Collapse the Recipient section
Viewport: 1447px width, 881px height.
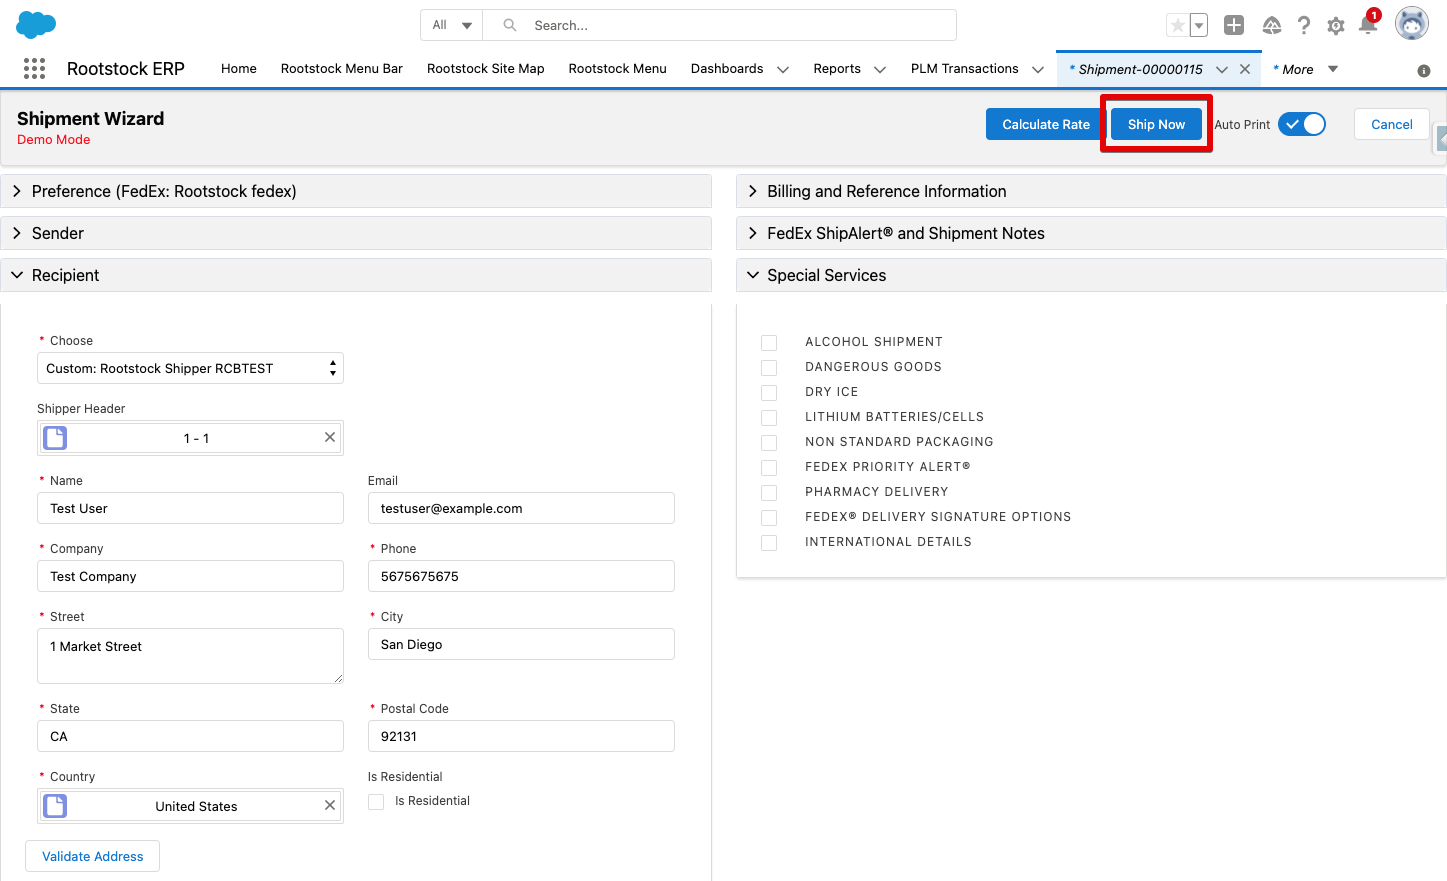(356, 275)
